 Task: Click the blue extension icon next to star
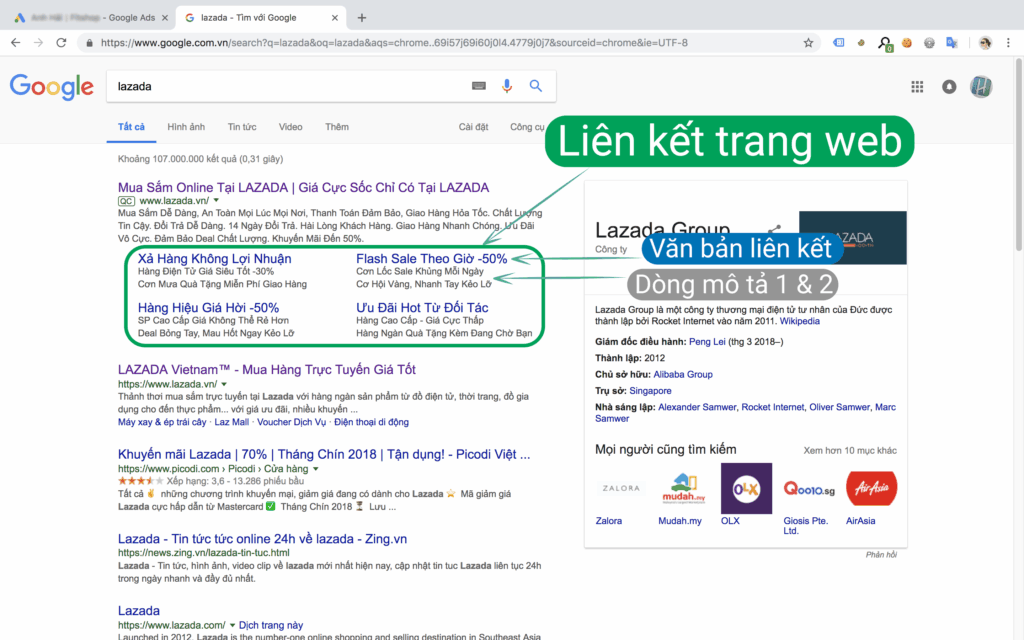(839, 42)
